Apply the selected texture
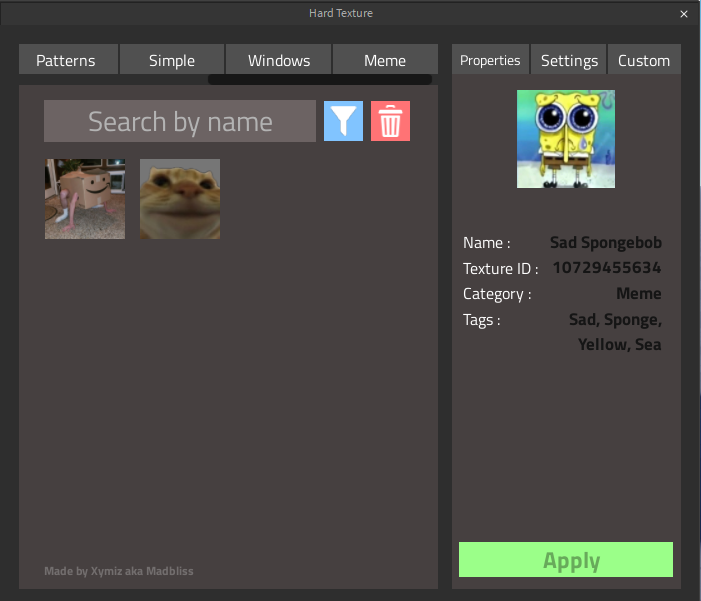This screenshot has width=701, height=601. pos(566,559)
